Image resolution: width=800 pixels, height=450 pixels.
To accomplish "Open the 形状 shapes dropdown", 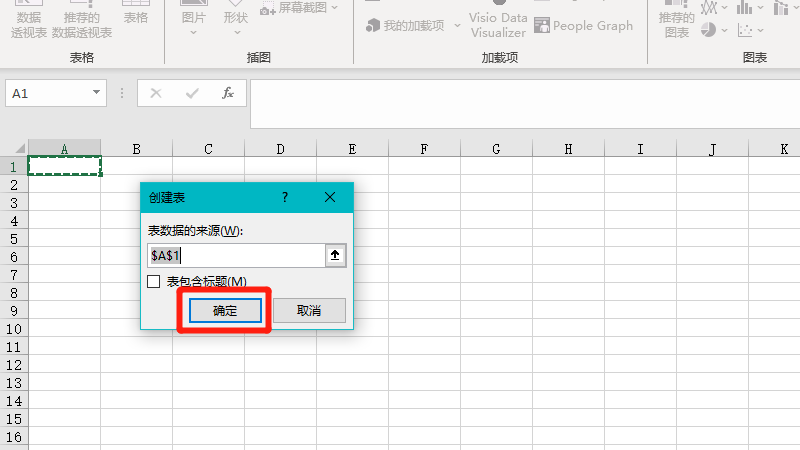I will point(236,22).
